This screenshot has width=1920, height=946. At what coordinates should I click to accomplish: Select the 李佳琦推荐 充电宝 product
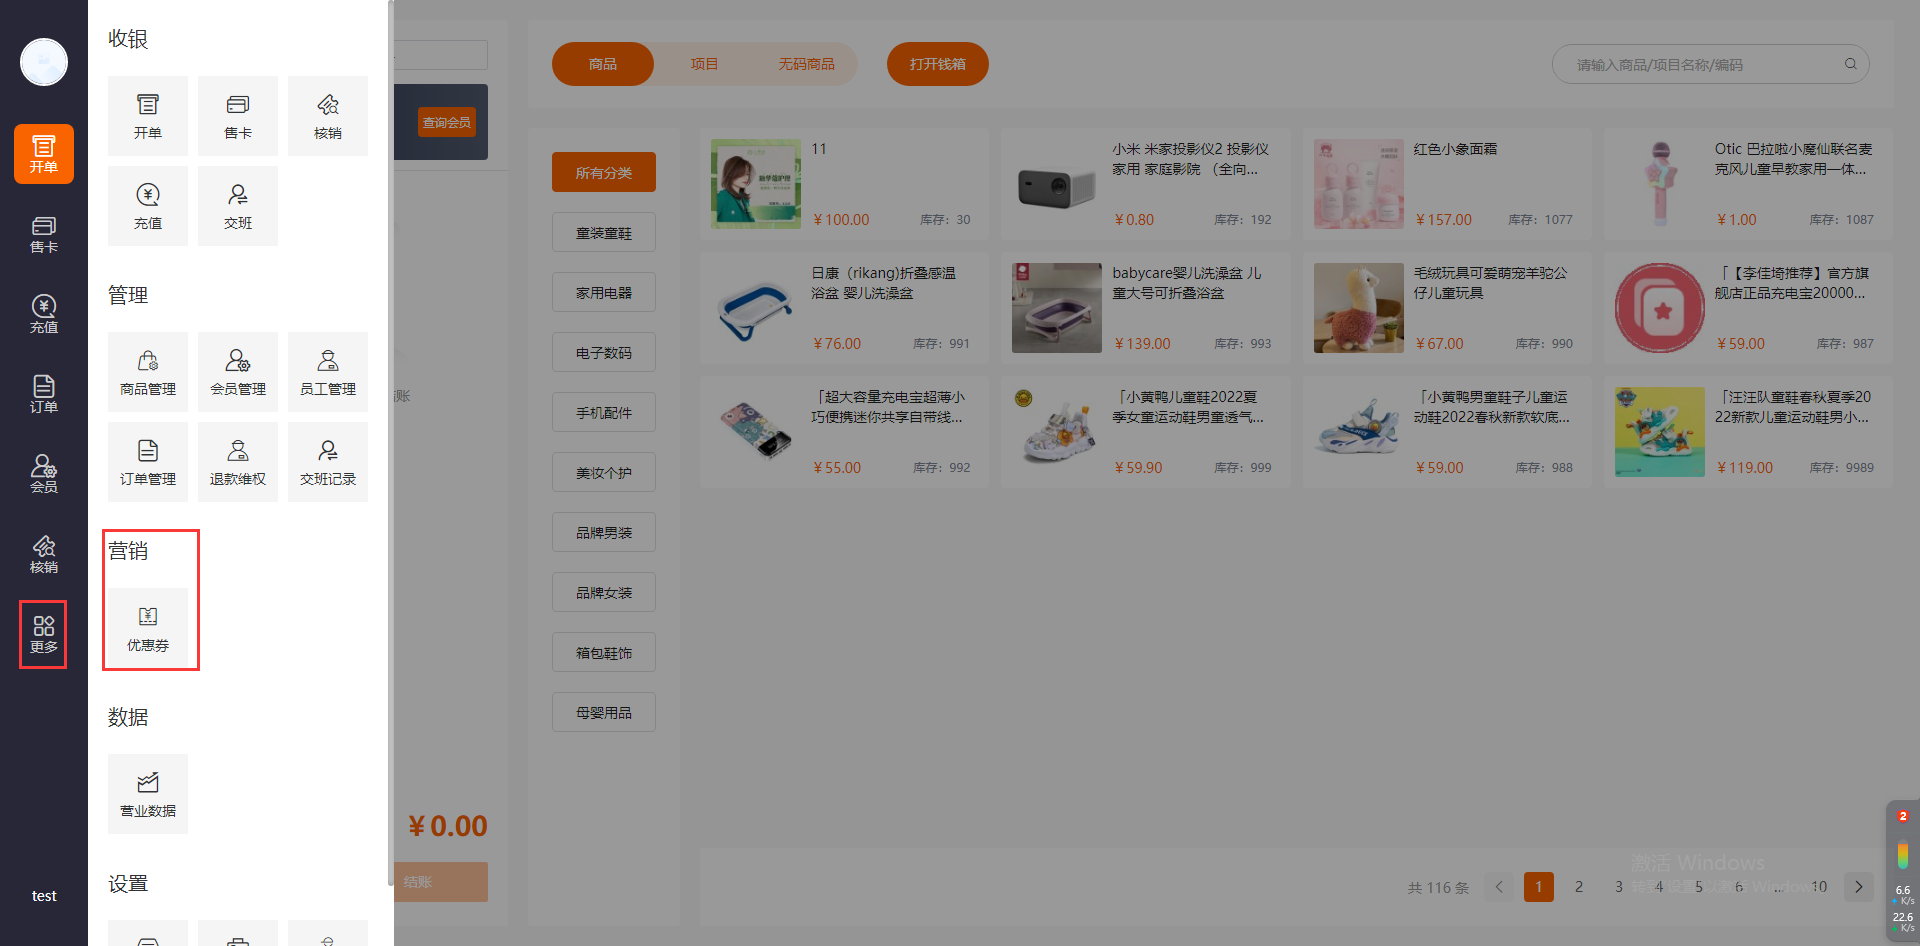pyautogui.click(x=1748, y=308)
